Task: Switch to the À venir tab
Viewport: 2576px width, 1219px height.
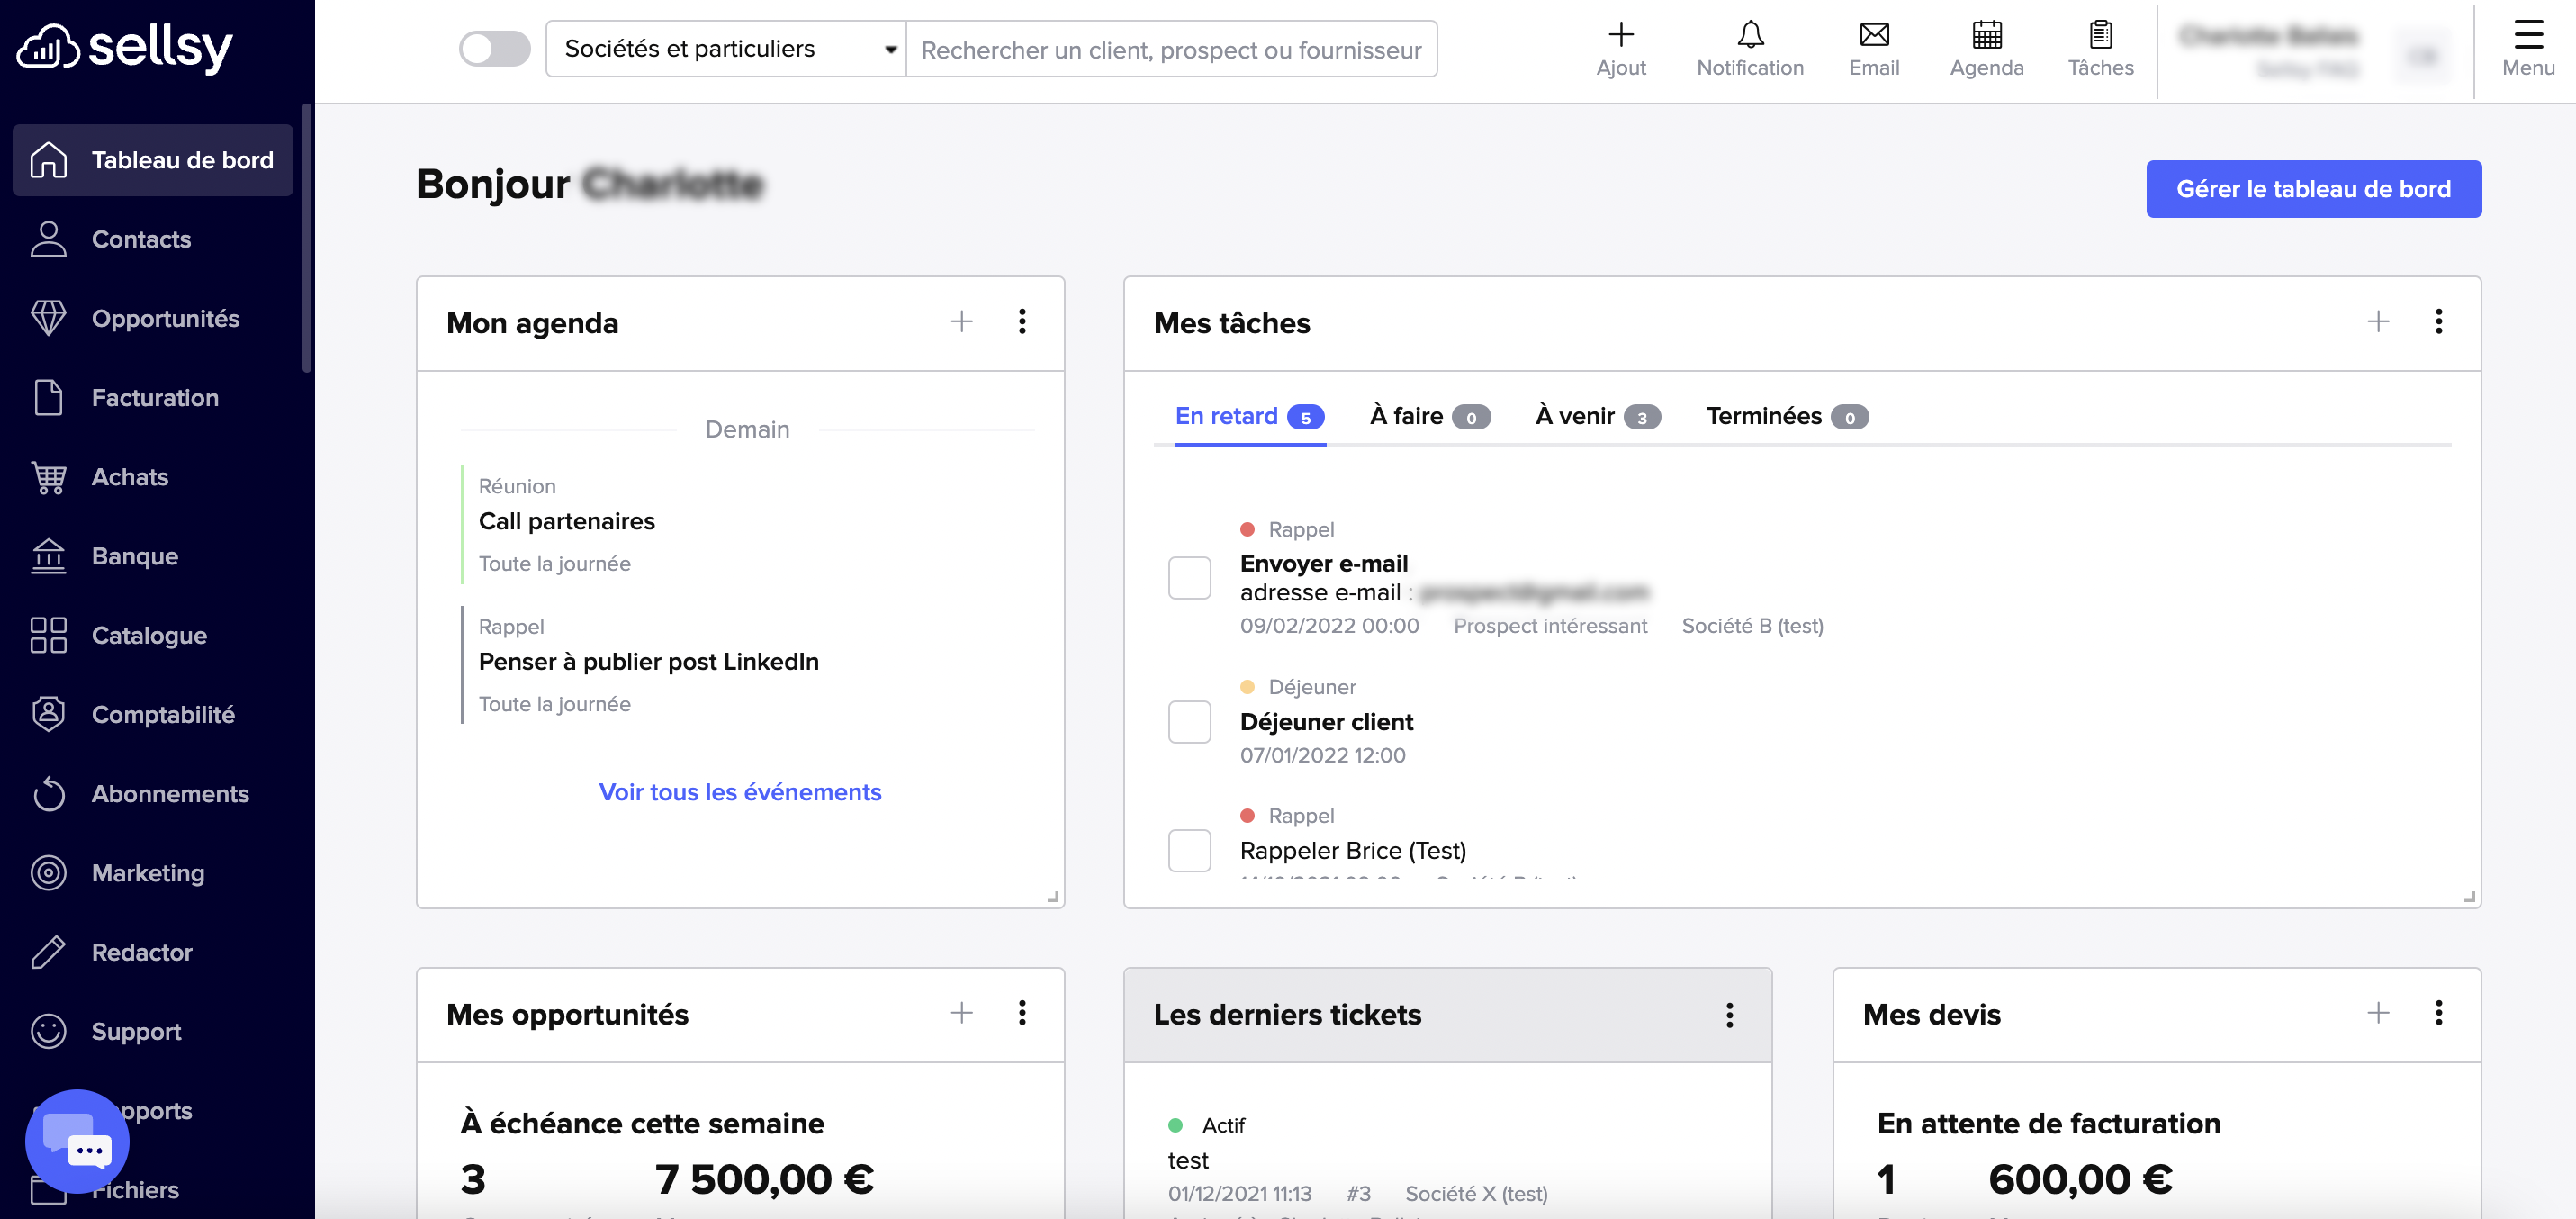Action: tap(1596, 416)
